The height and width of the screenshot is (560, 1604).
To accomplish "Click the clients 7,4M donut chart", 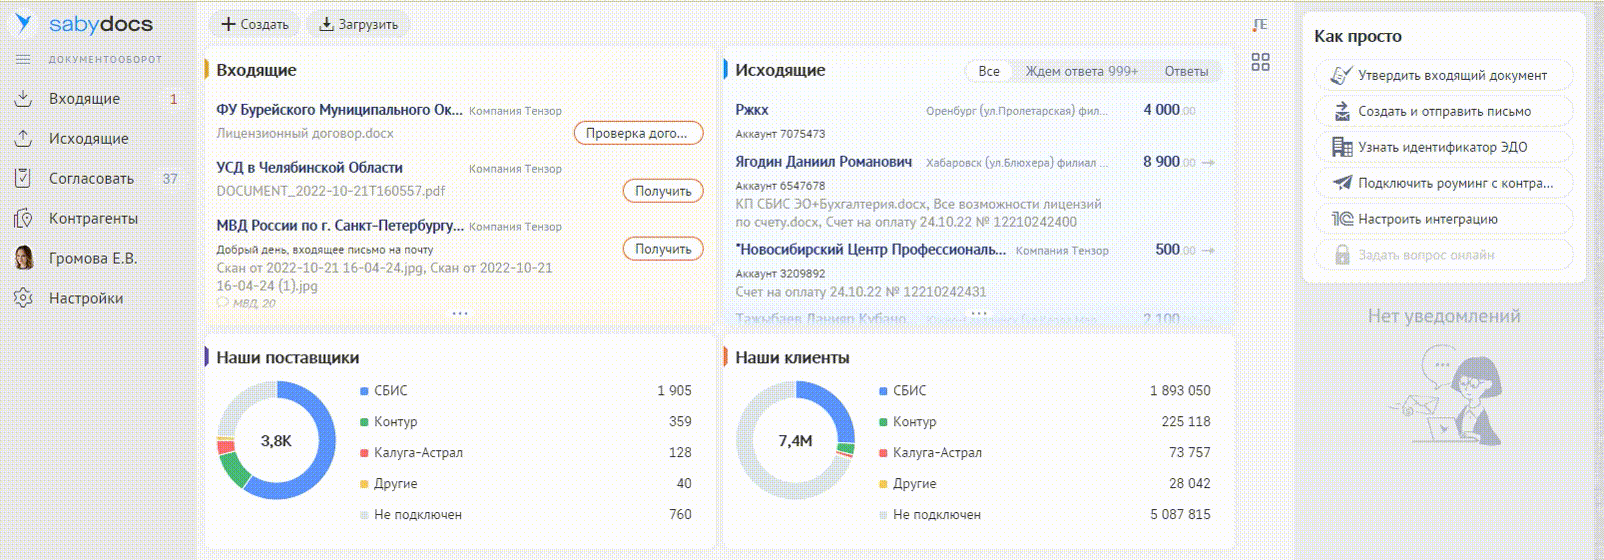I will 795,440.
